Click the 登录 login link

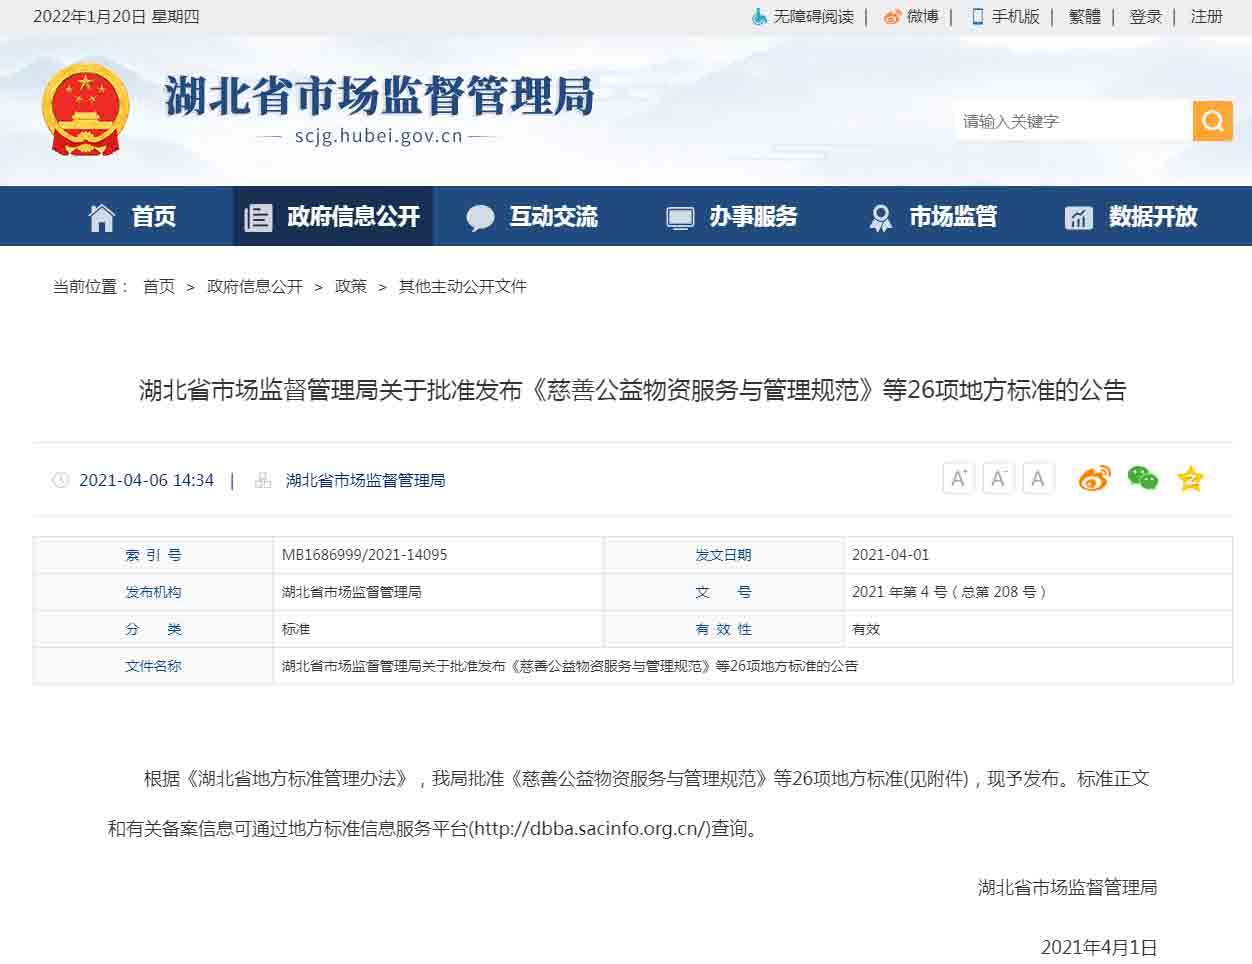coord(1145,17)
